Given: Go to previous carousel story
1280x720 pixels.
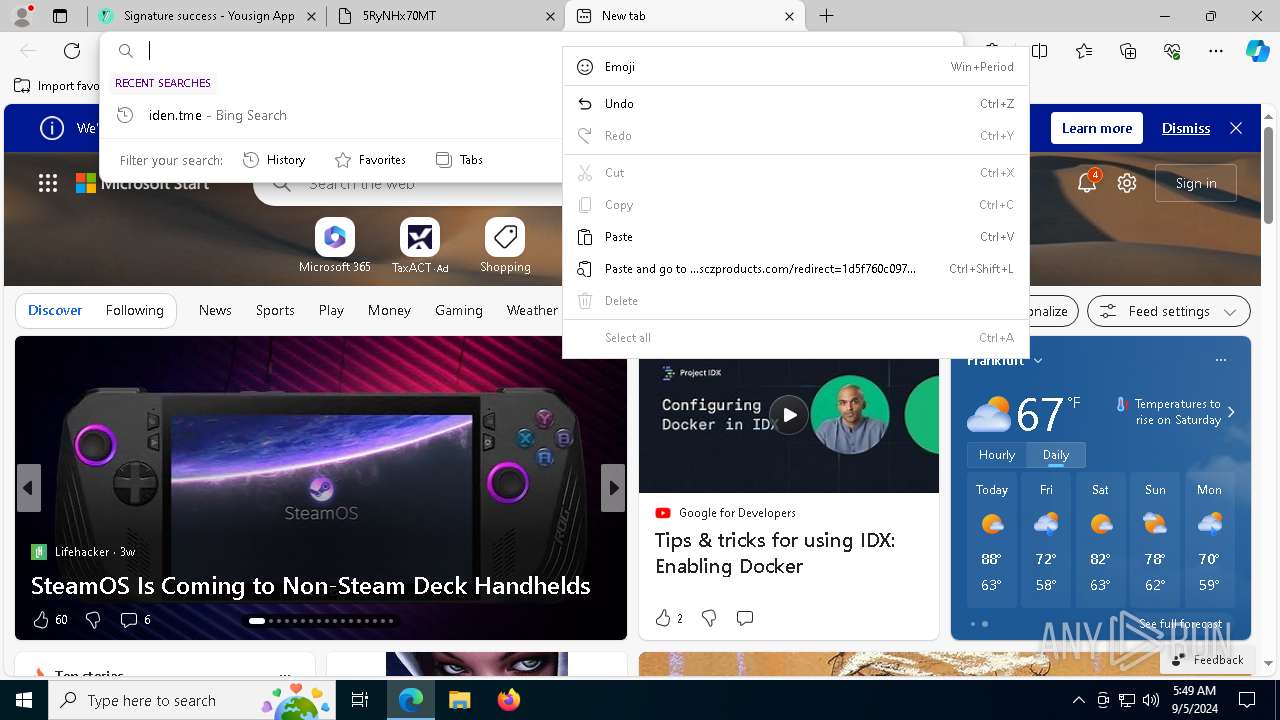Looking at the screenshot, I should pyautogui.click(x=28, y=488).
